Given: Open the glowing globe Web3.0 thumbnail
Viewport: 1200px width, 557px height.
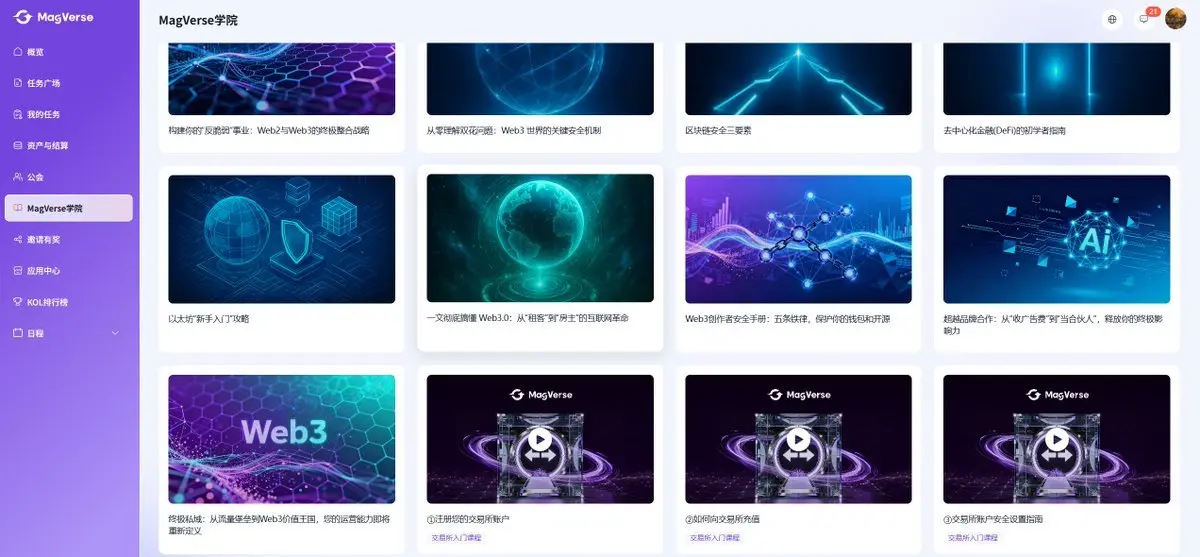Looking at the screenshot, I should pyautogui.click(x=540, y=238).
